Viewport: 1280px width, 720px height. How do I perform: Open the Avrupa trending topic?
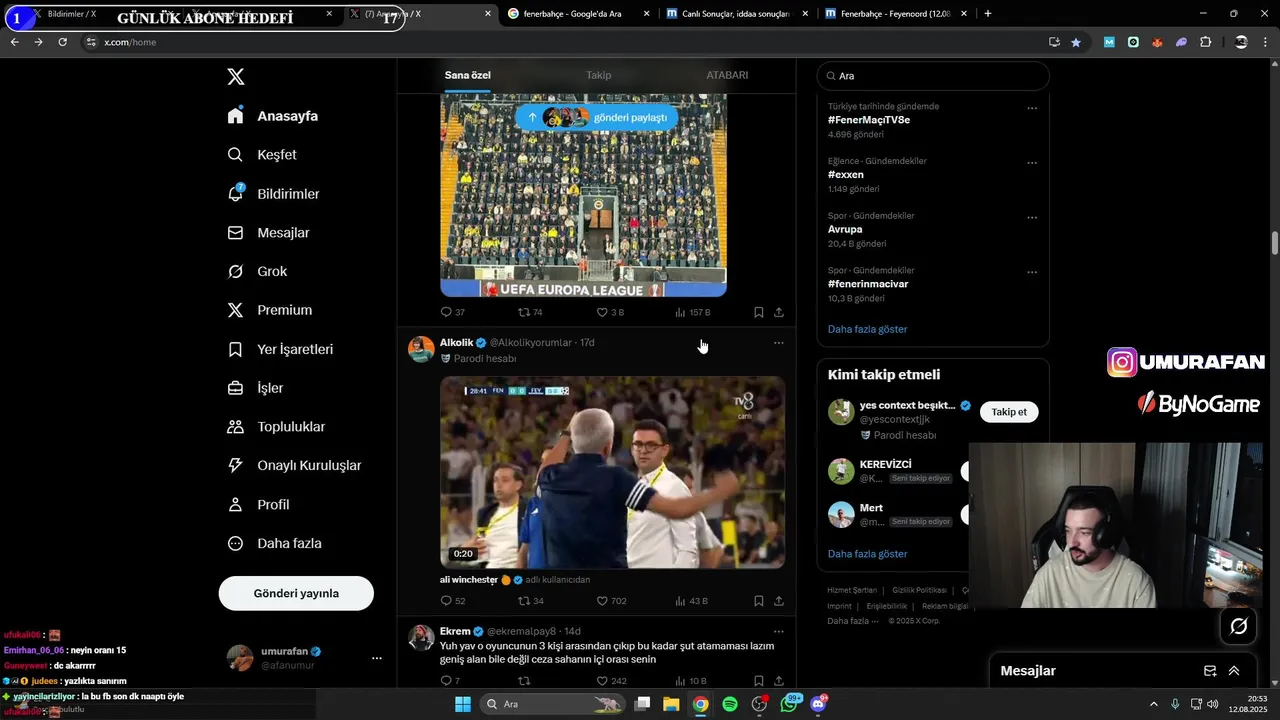point(845,229)
